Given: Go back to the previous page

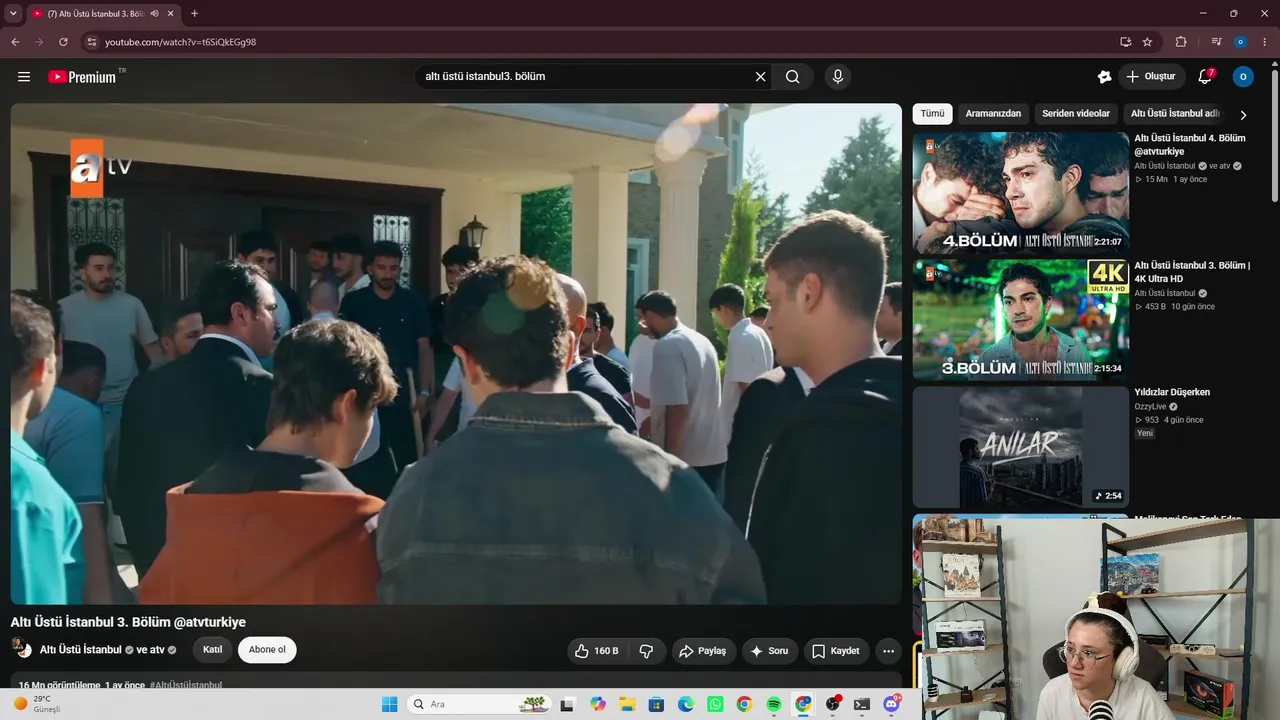Looking at the screenshot, I should click(x=15, y=42).
